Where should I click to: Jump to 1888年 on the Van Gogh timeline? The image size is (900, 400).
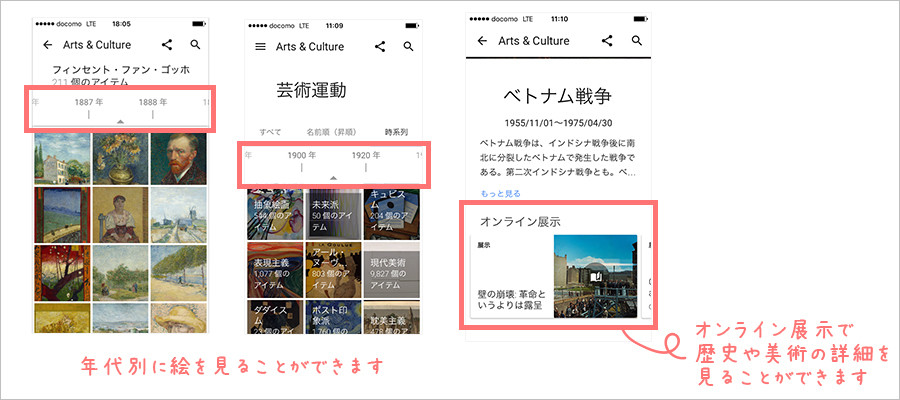[153, 103]
